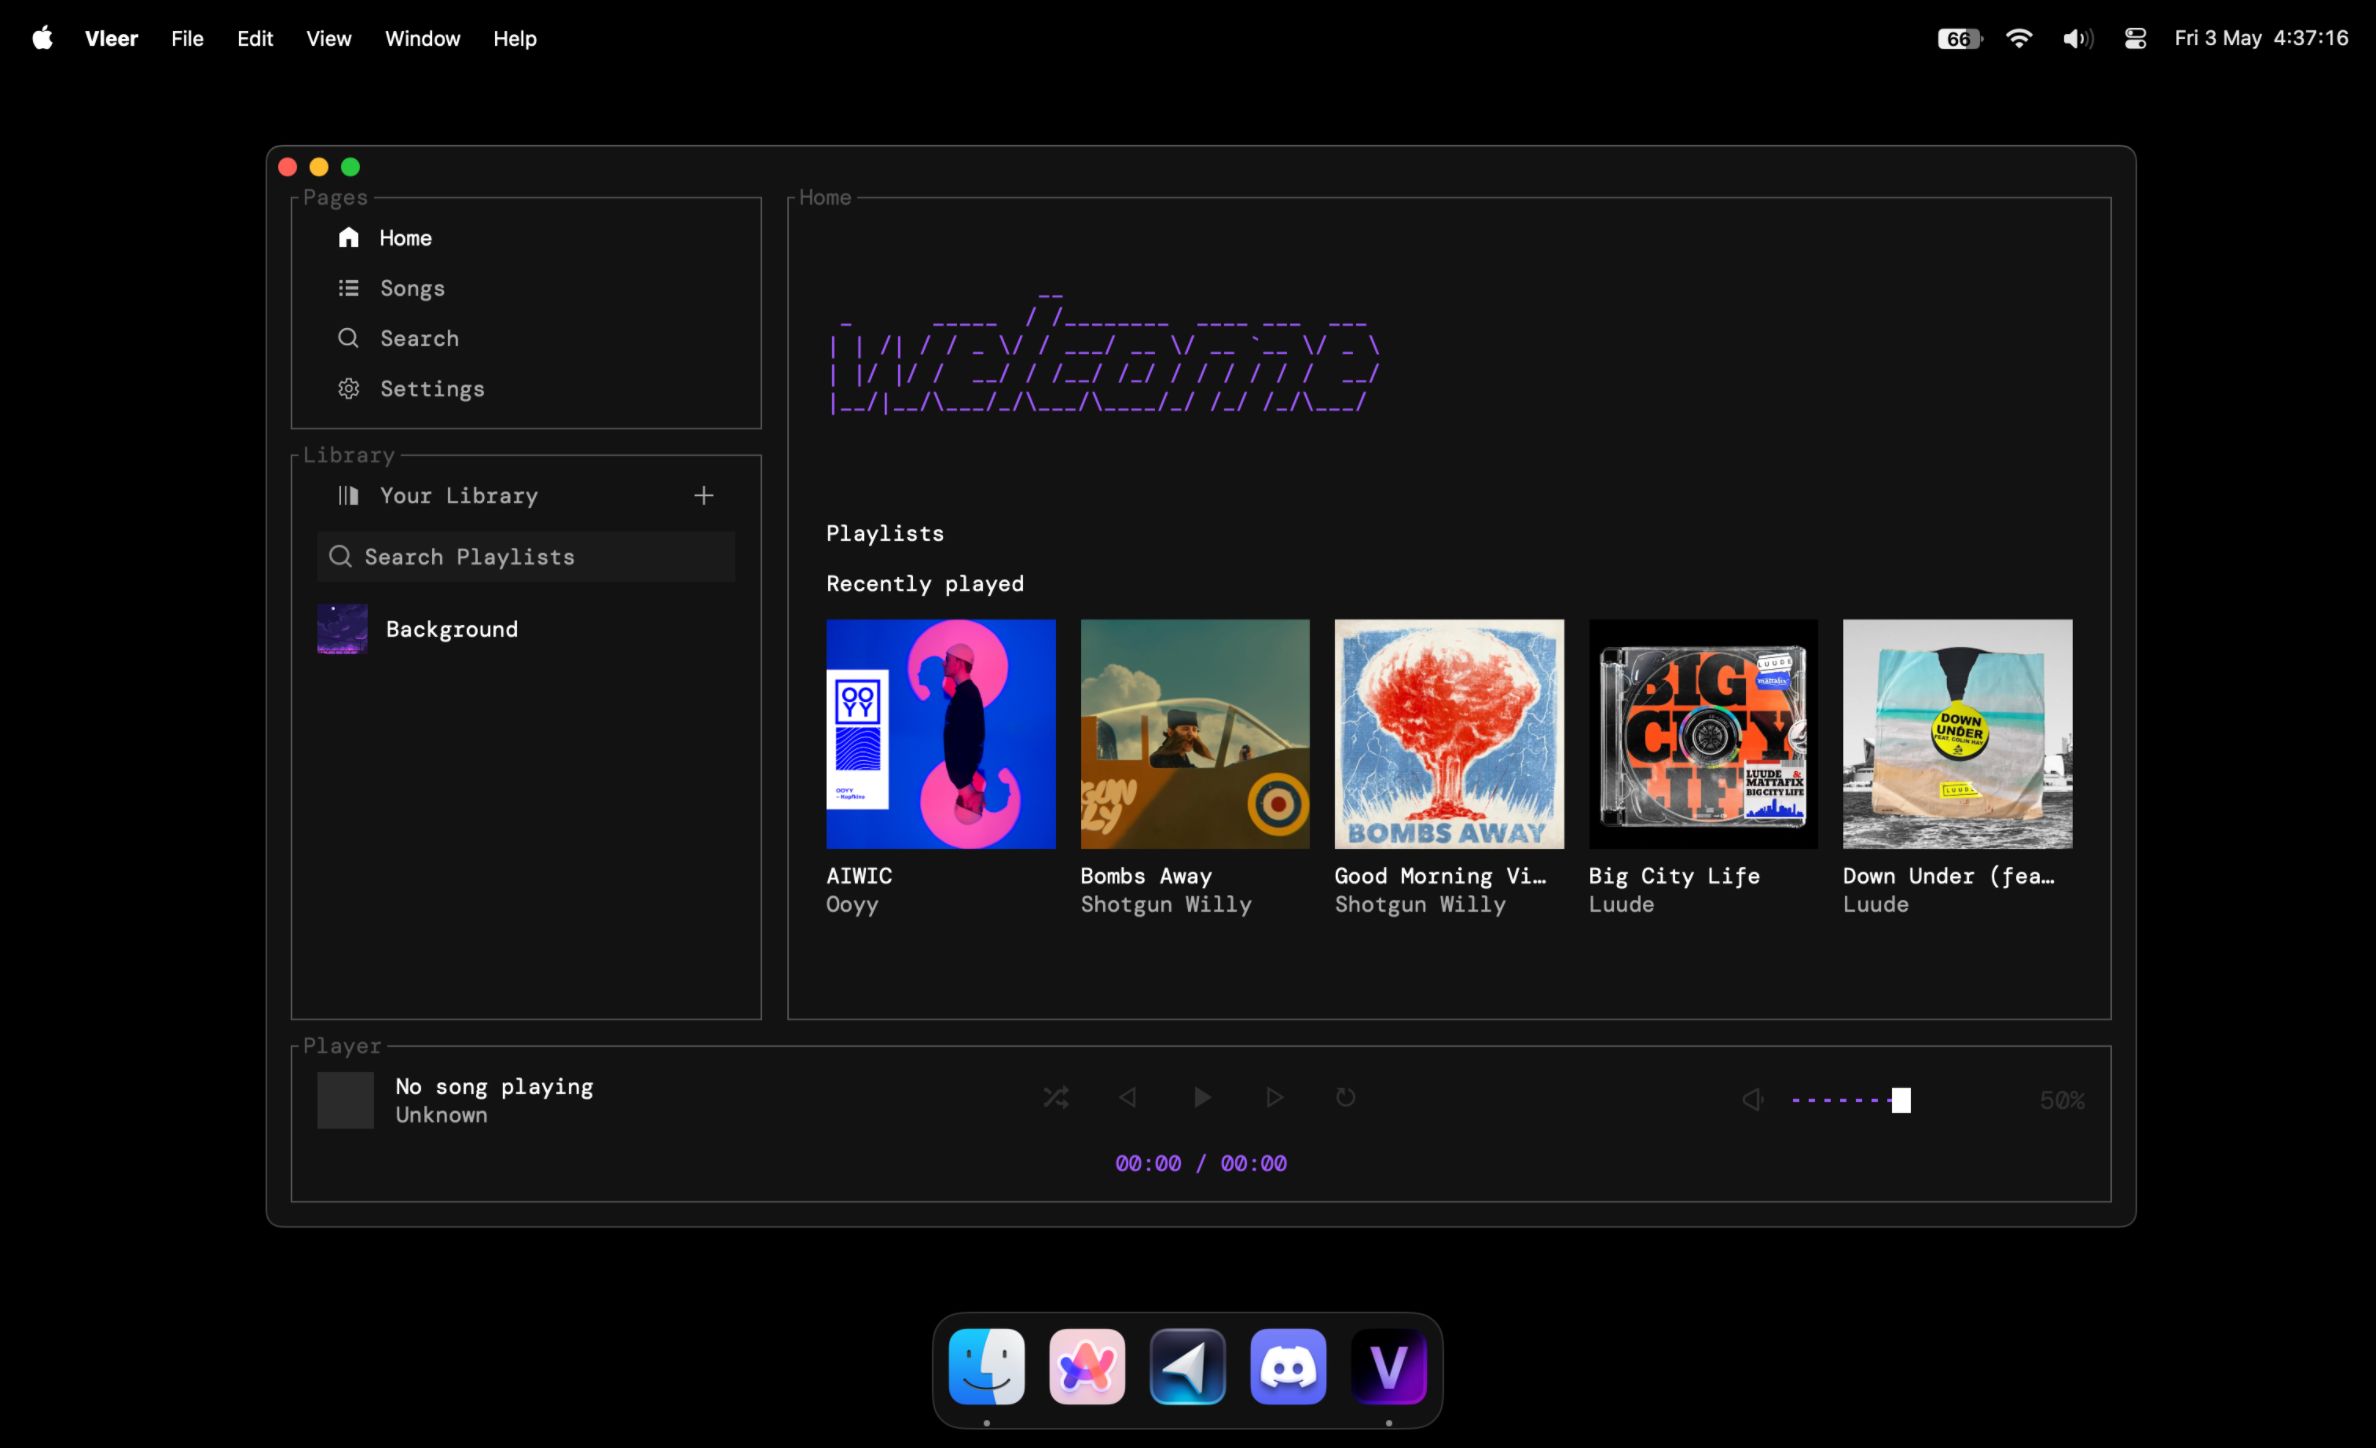Play the AIWIC album by Ooyy

940,734
